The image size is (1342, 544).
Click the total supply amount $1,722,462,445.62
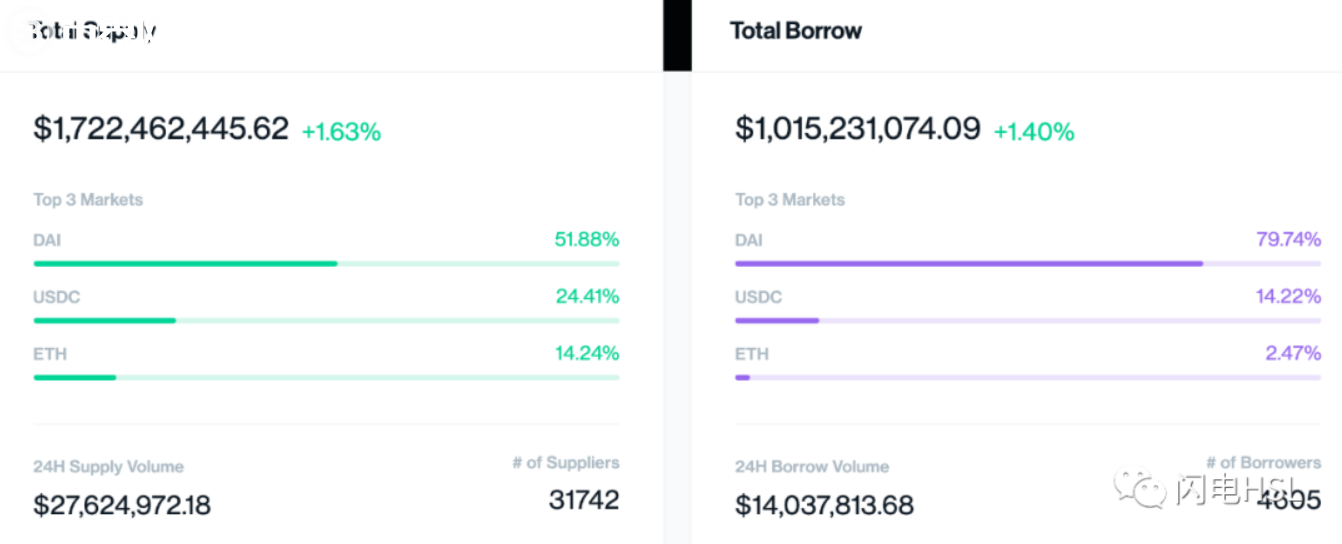click(x=161, y=129)
